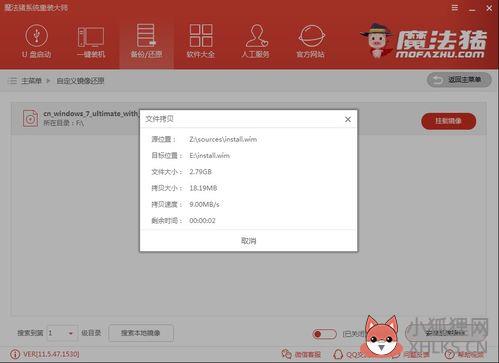This screenshot has width=499, height=363.
Task: Open the 人工服务 support icon
Action: (x=255, y=41)
